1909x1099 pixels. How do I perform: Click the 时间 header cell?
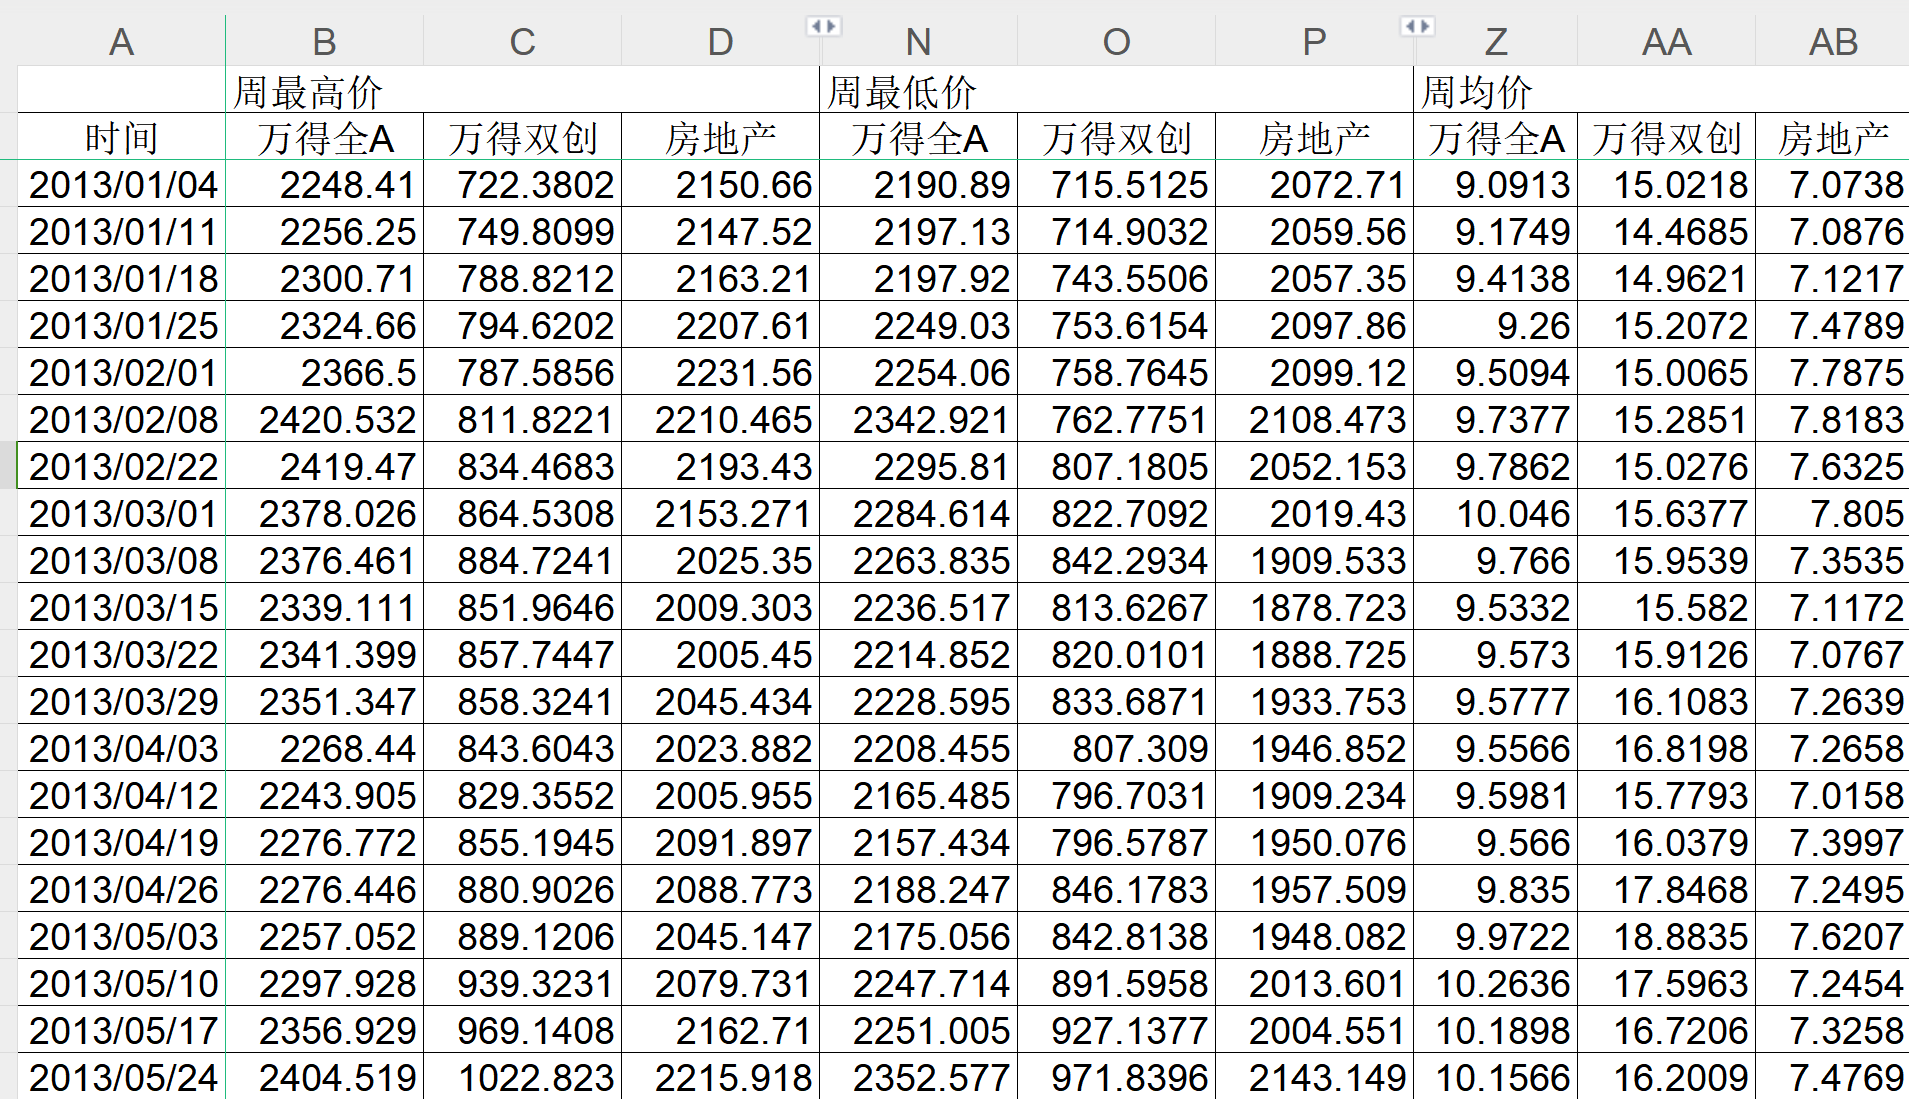pyautogui.click(x=122, y=137)
